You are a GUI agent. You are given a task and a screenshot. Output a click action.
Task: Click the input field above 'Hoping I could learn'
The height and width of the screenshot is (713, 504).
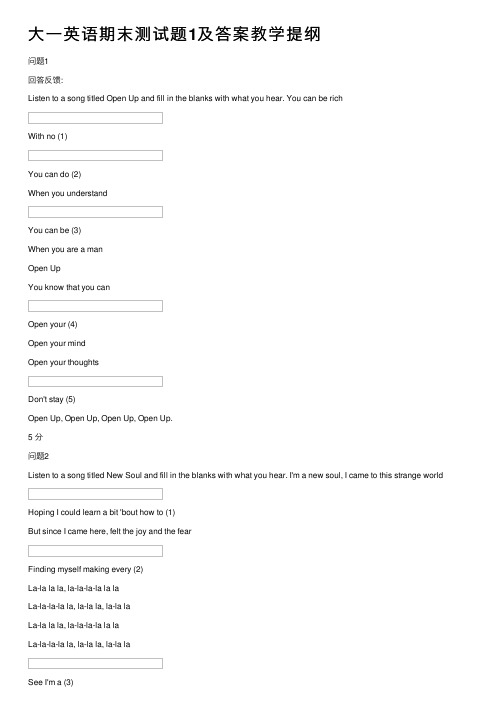95,494
